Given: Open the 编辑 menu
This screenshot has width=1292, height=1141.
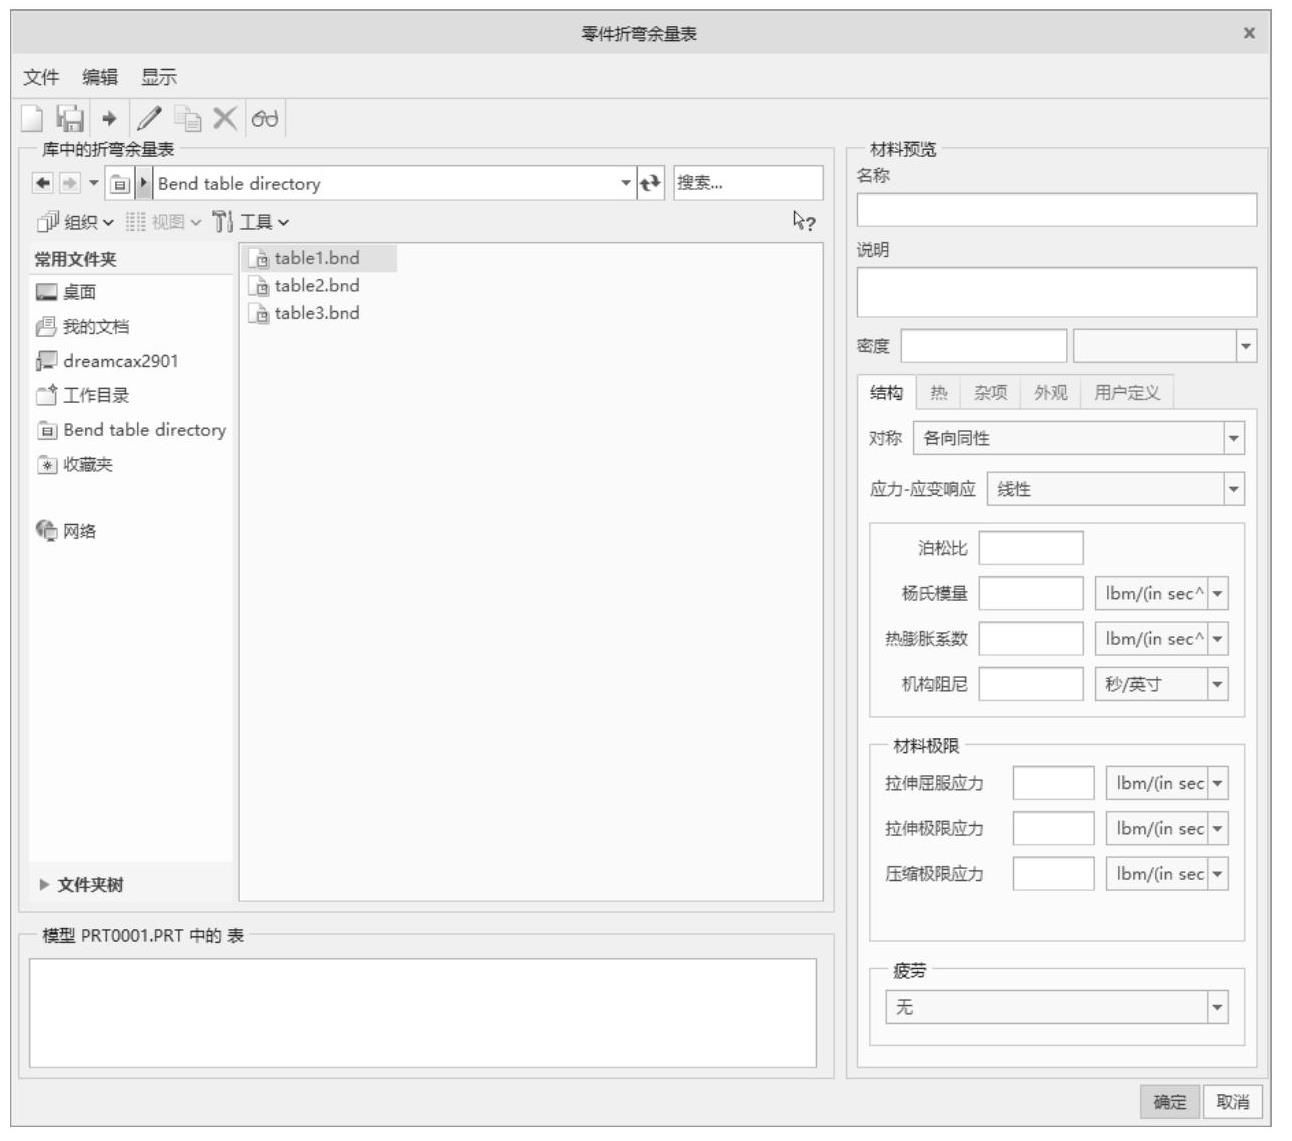Looking at the screenshot, I should coord(99,77).
